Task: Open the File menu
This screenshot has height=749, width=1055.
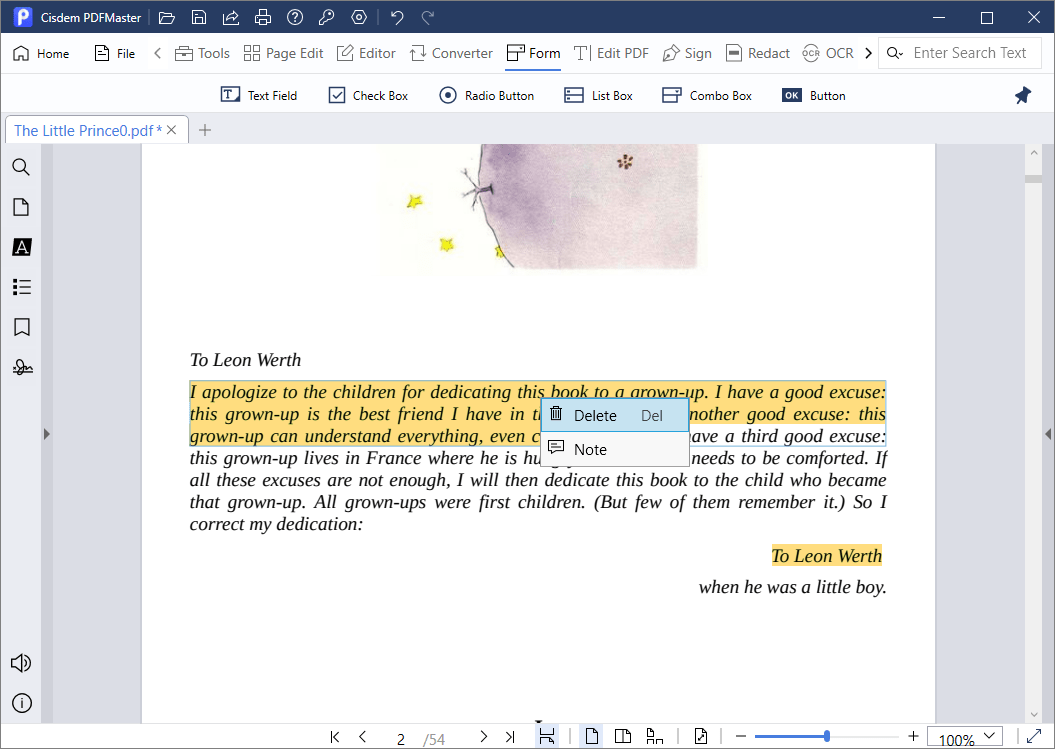Action: coord(115,53)
